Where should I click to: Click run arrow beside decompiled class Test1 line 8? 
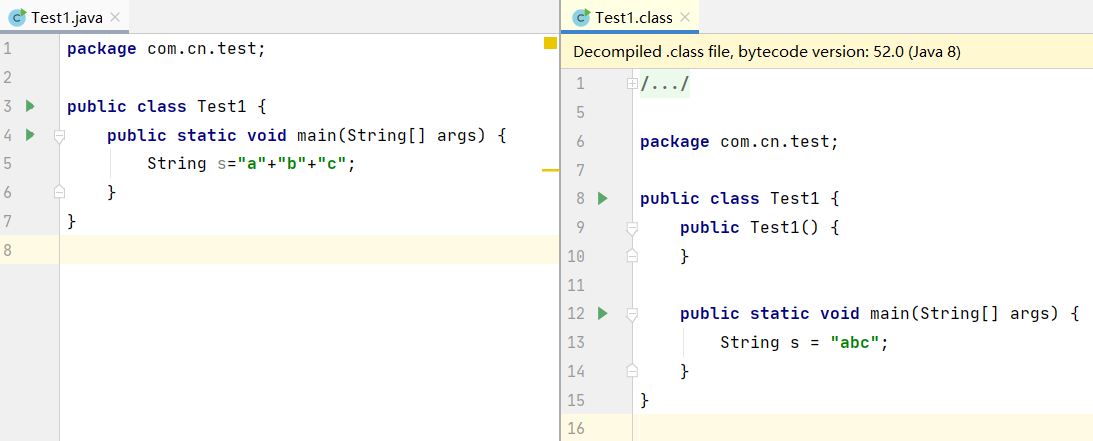(x=603, y=199)
